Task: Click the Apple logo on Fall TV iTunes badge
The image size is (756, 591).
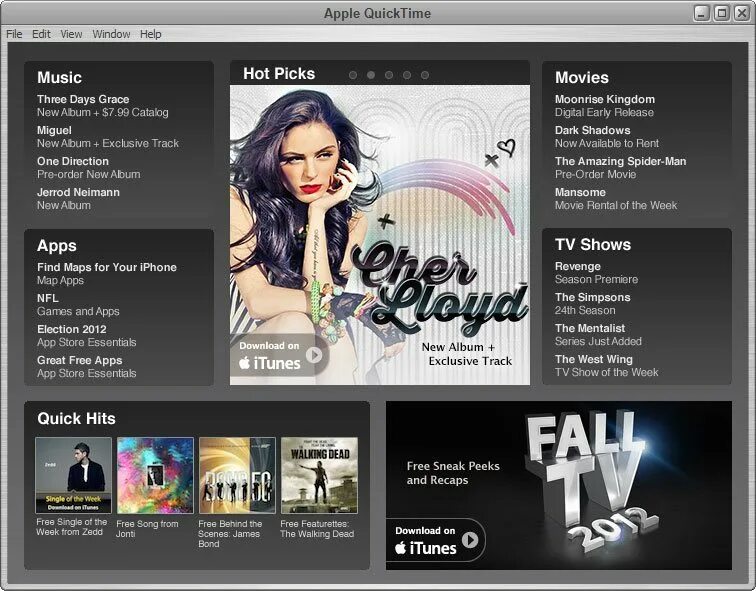Action: 400,547
